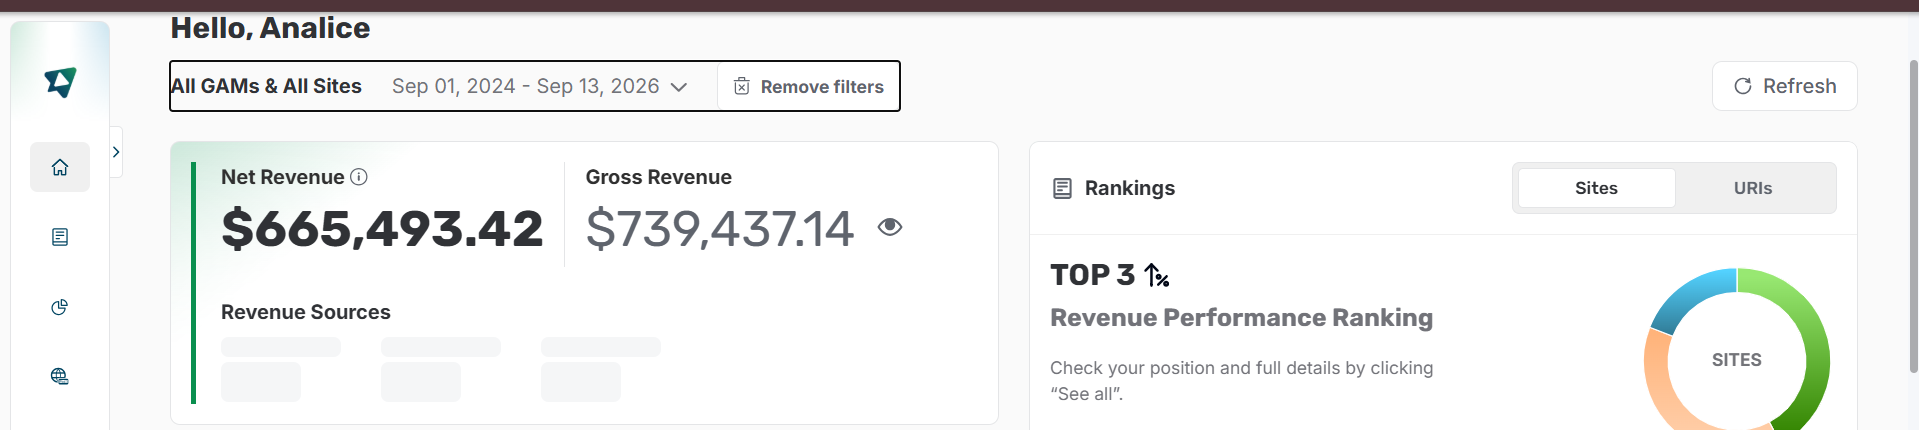
Task: Switch to the URIs rankings tab
Action: click(1753, 188)
